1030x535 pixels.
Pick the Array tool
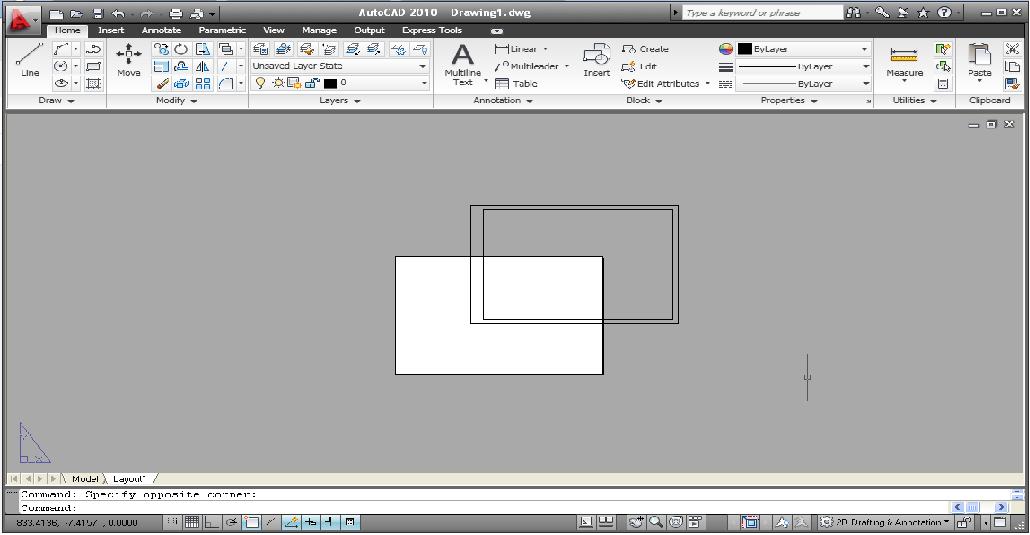[203, 83]
